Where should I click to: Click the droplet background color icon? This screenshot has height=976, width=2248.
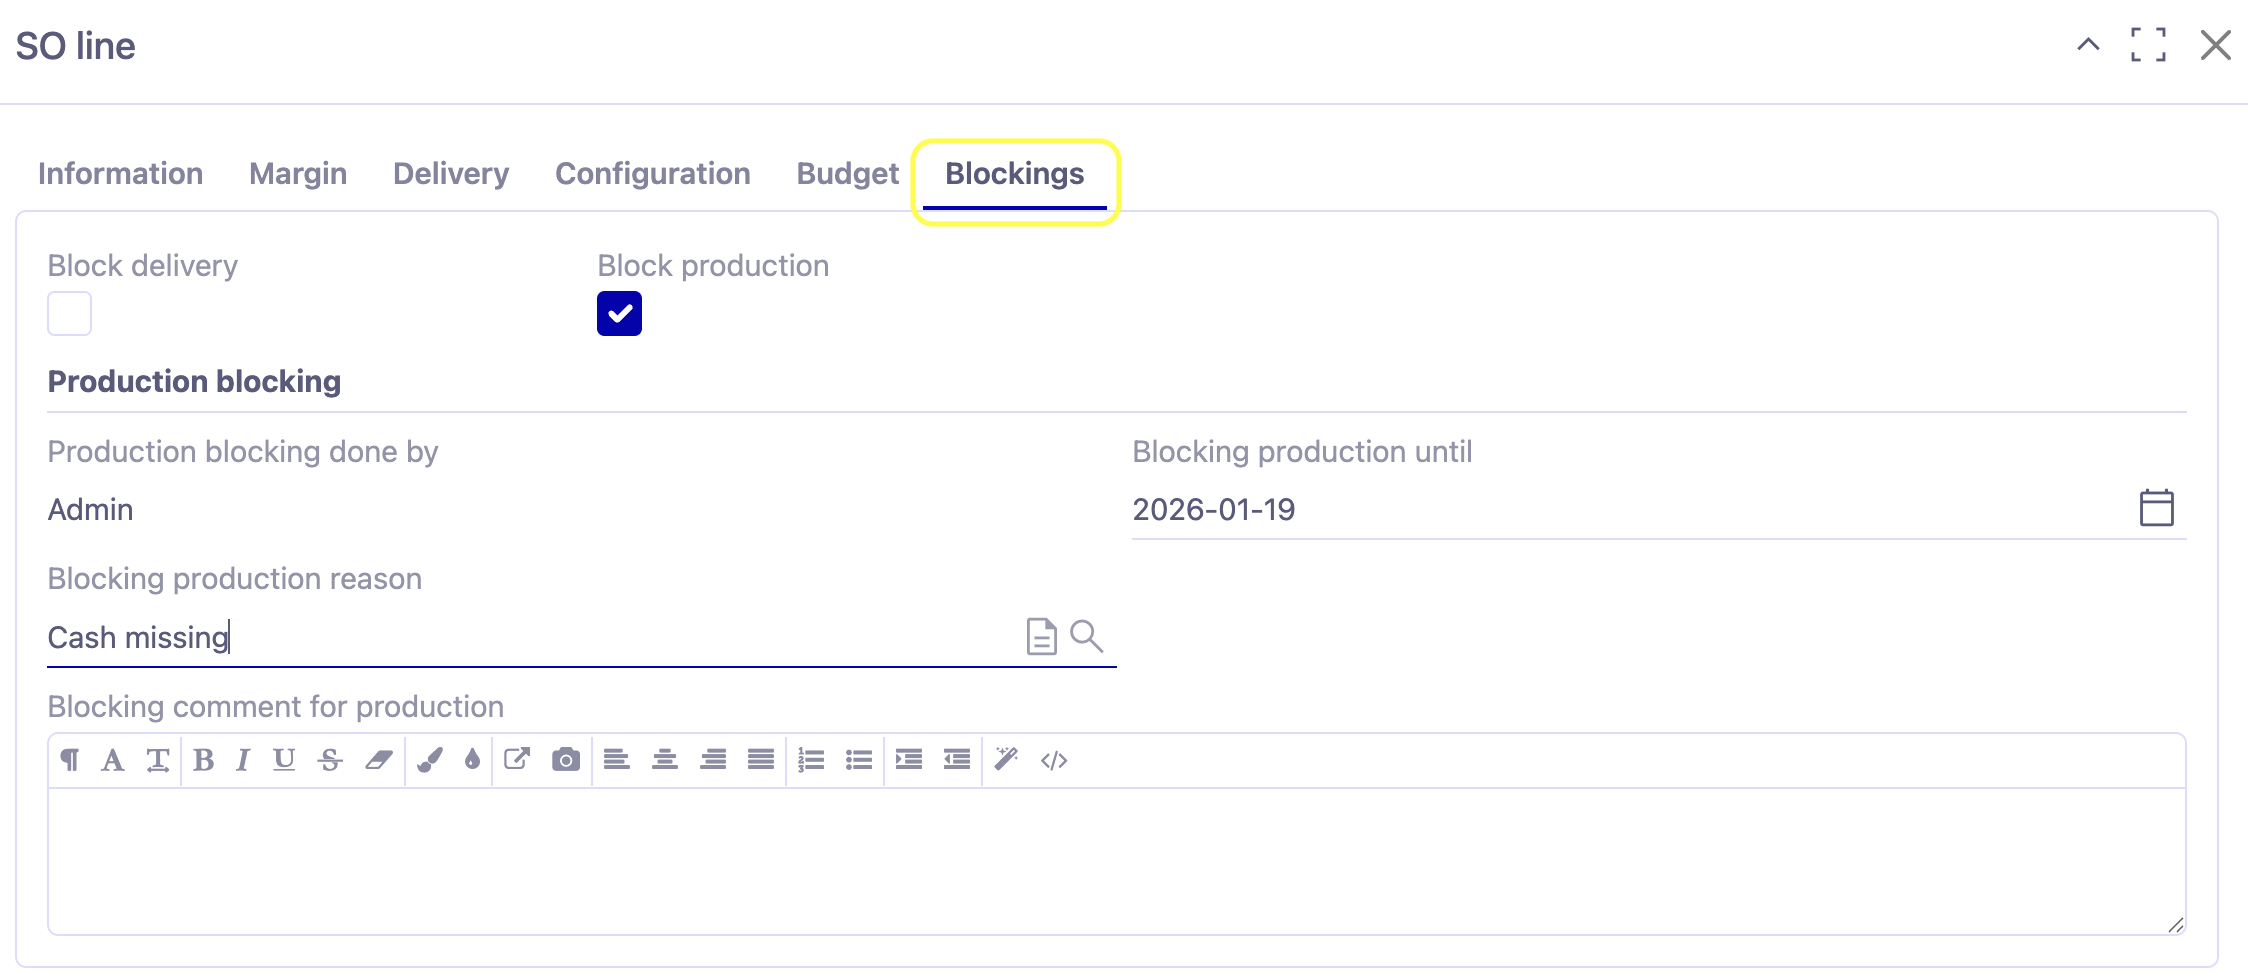click(x=472, y=760)
